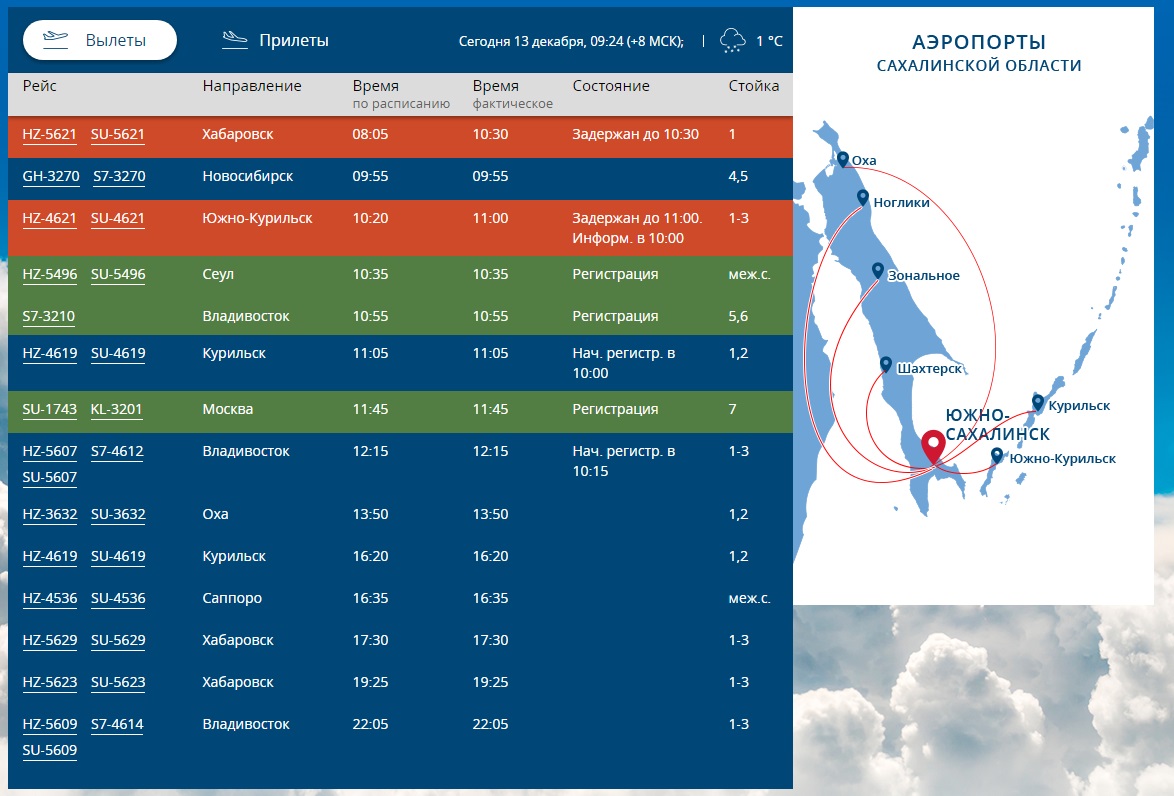Open flight S7-3270 to Новосибирск

click(x=119, y=177)
